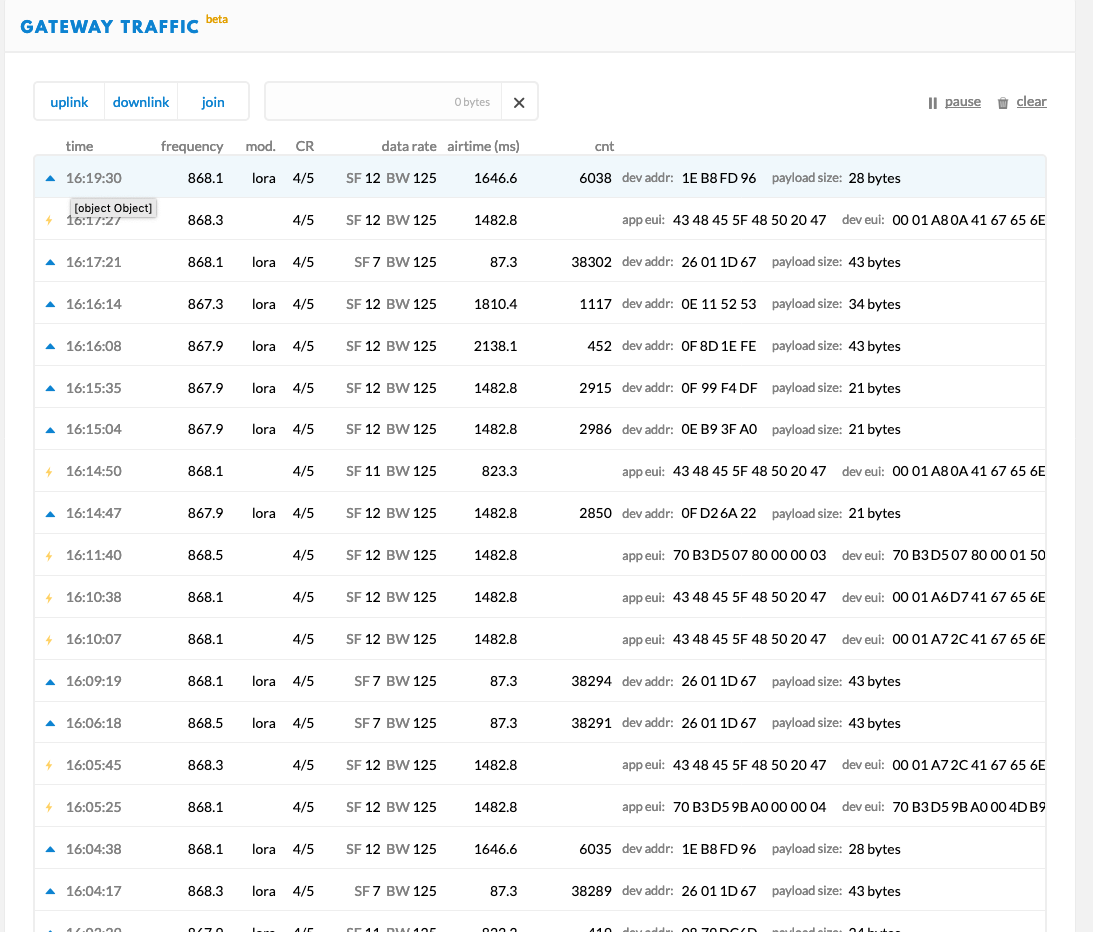
Task: Click the pause icon
Action: (x=933, y=103)
